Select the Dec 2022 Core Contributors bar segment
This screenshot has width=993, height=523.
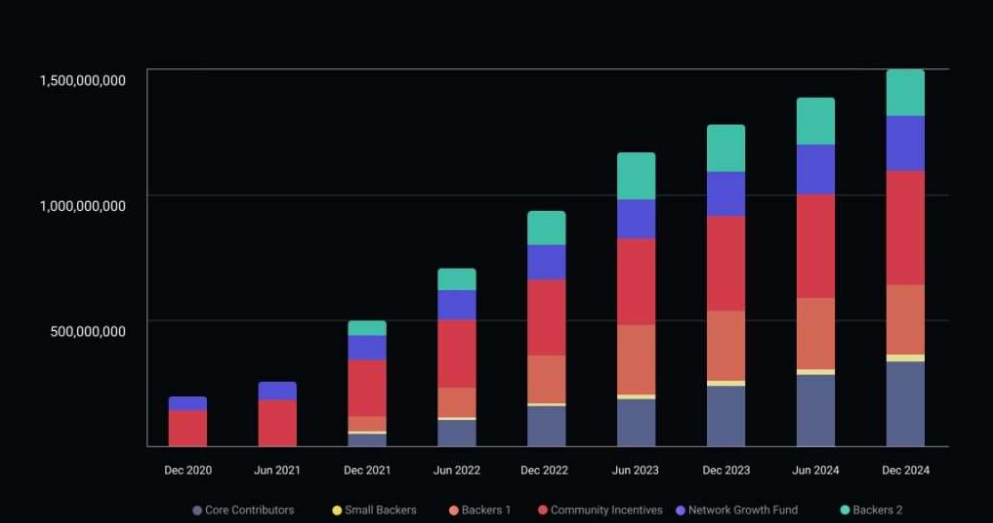[x=547, y=426]
